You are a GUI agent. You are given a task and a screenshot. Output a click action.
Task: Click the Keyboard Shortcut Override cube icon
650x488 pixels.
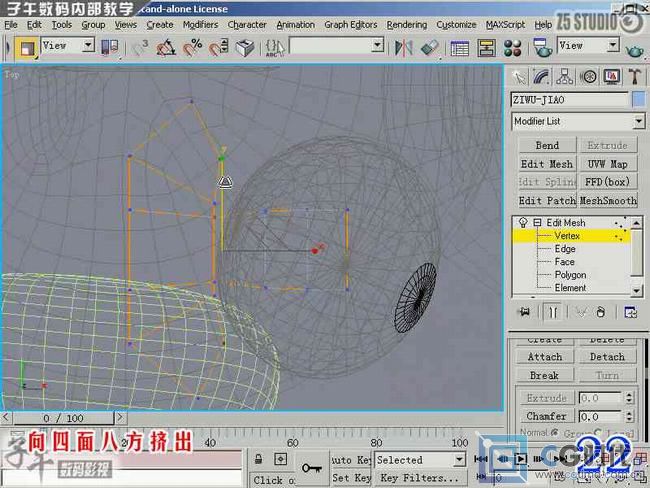pyautogui.click(x=245, y=48)
